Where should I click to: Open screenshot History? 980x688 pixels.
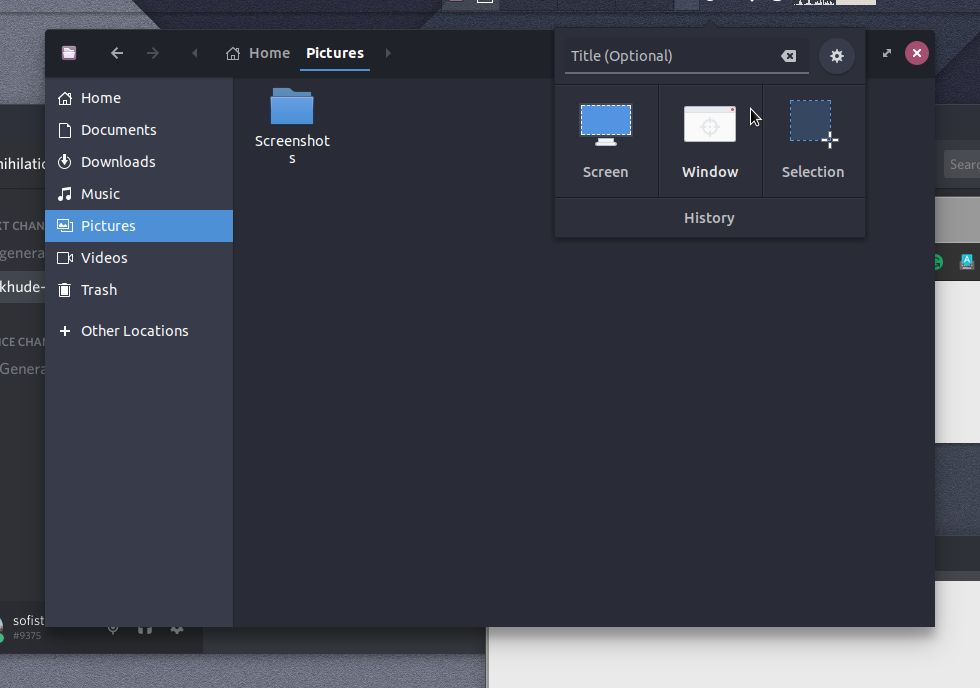(x=709, y=218)
